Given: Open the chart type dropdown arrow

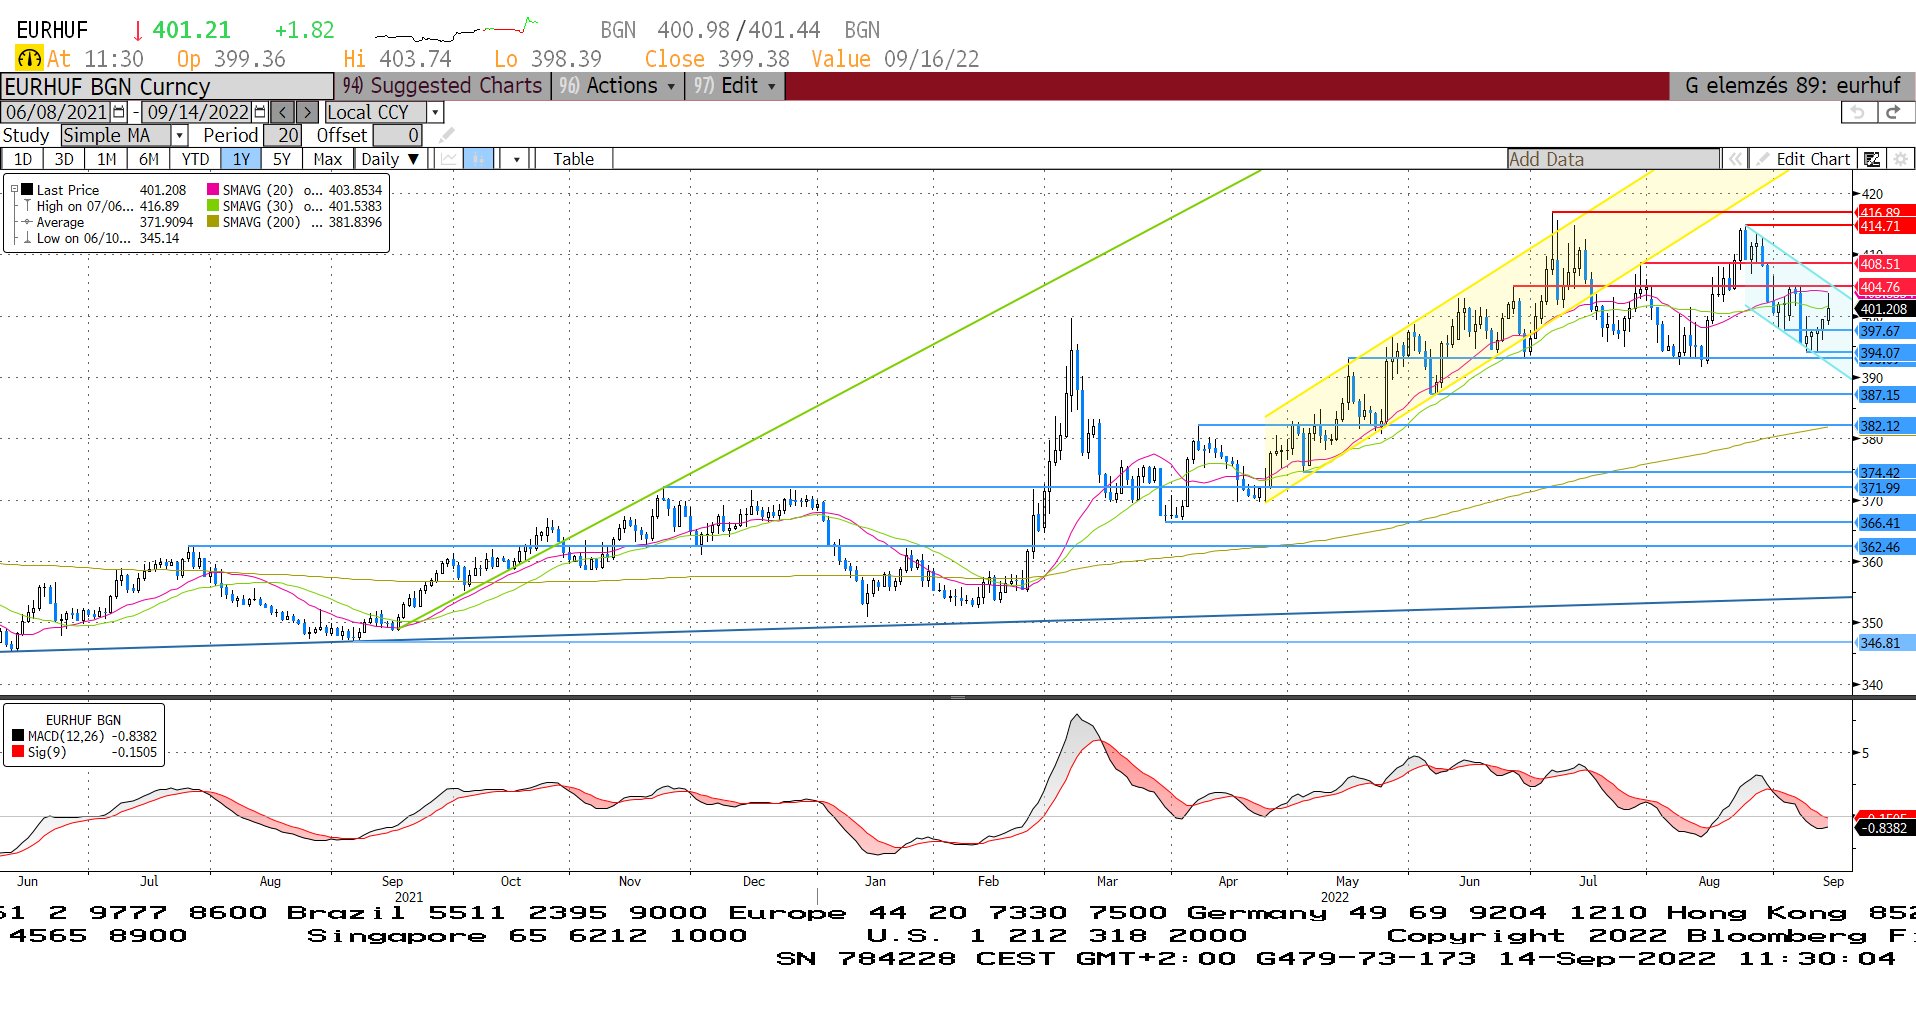Looking at the screenshot, I should 515,159.
